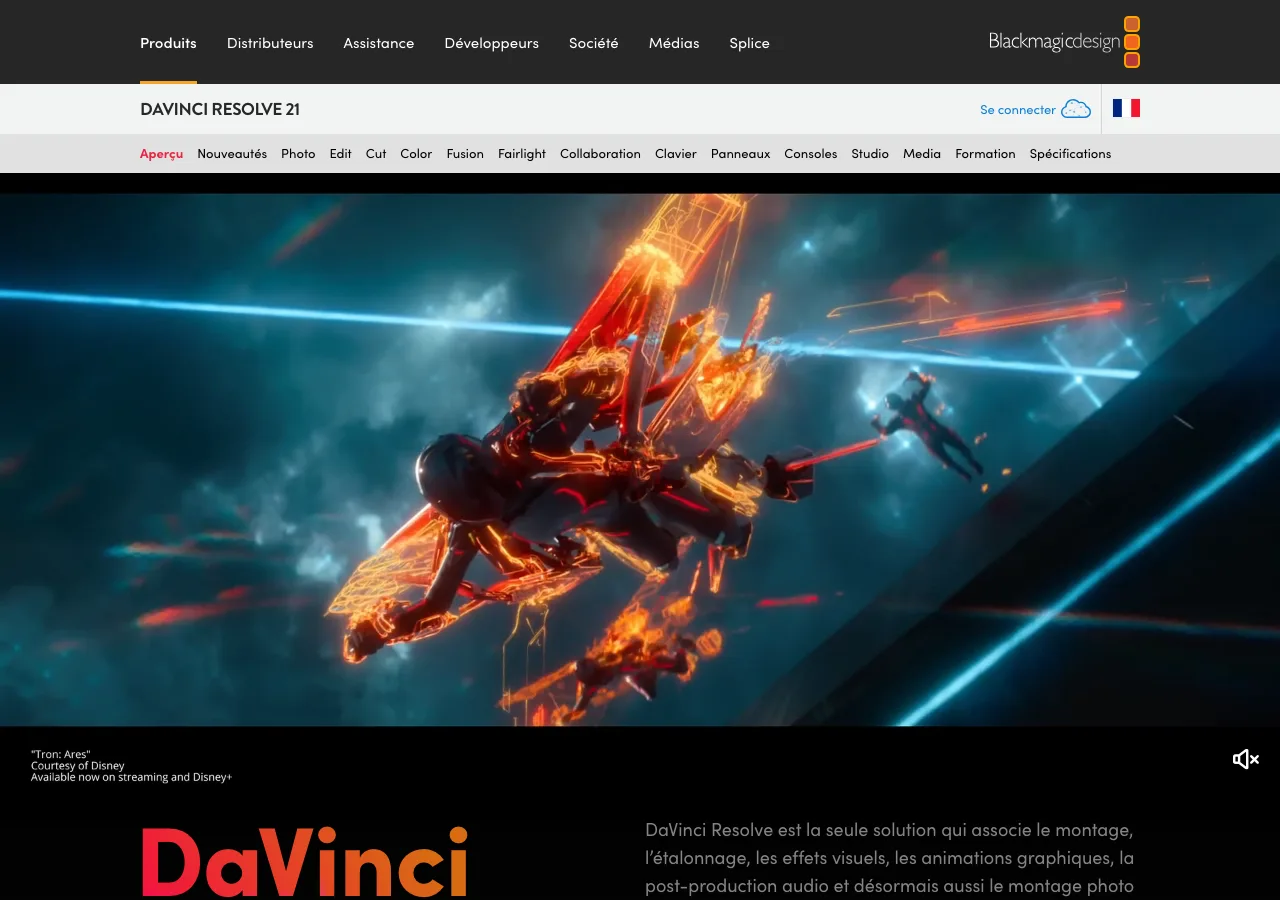
Task: Open the Studio tab
Action: [x=870, y=154]
